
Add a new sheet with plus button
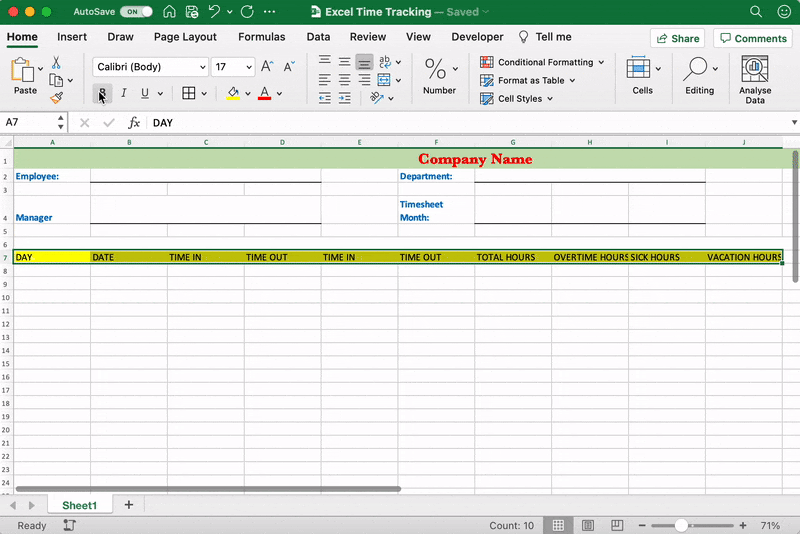[x=128, y=505]
